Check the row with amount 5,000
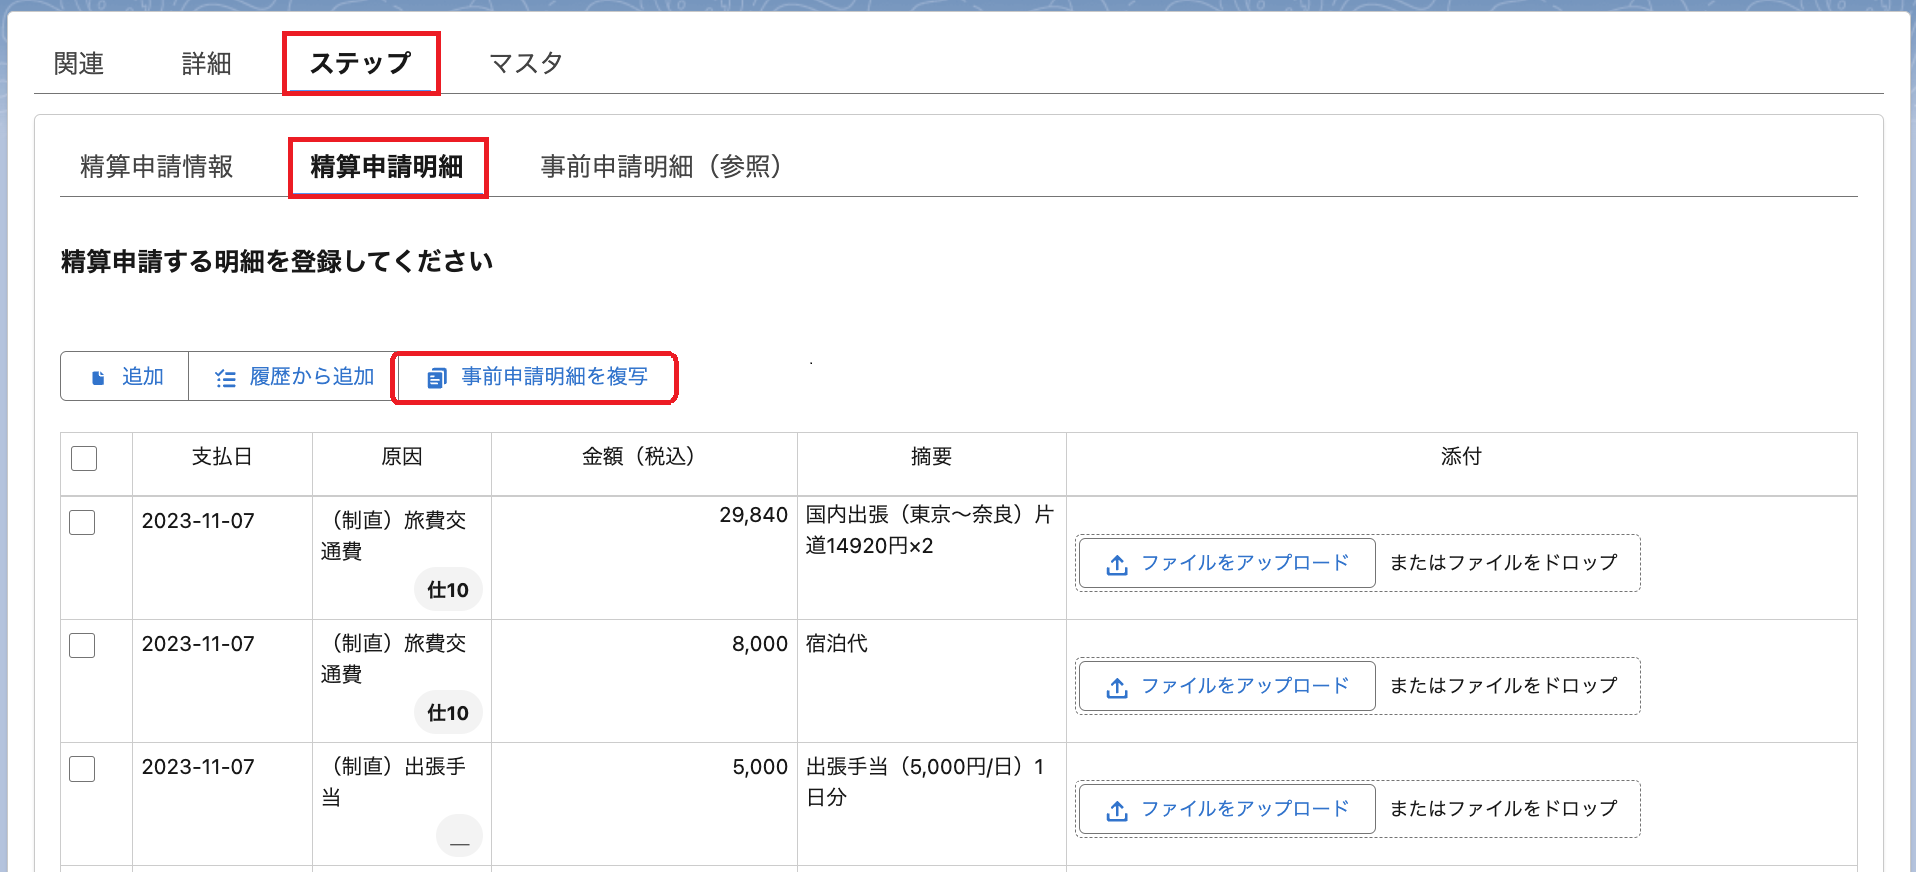 coord(82,768)
